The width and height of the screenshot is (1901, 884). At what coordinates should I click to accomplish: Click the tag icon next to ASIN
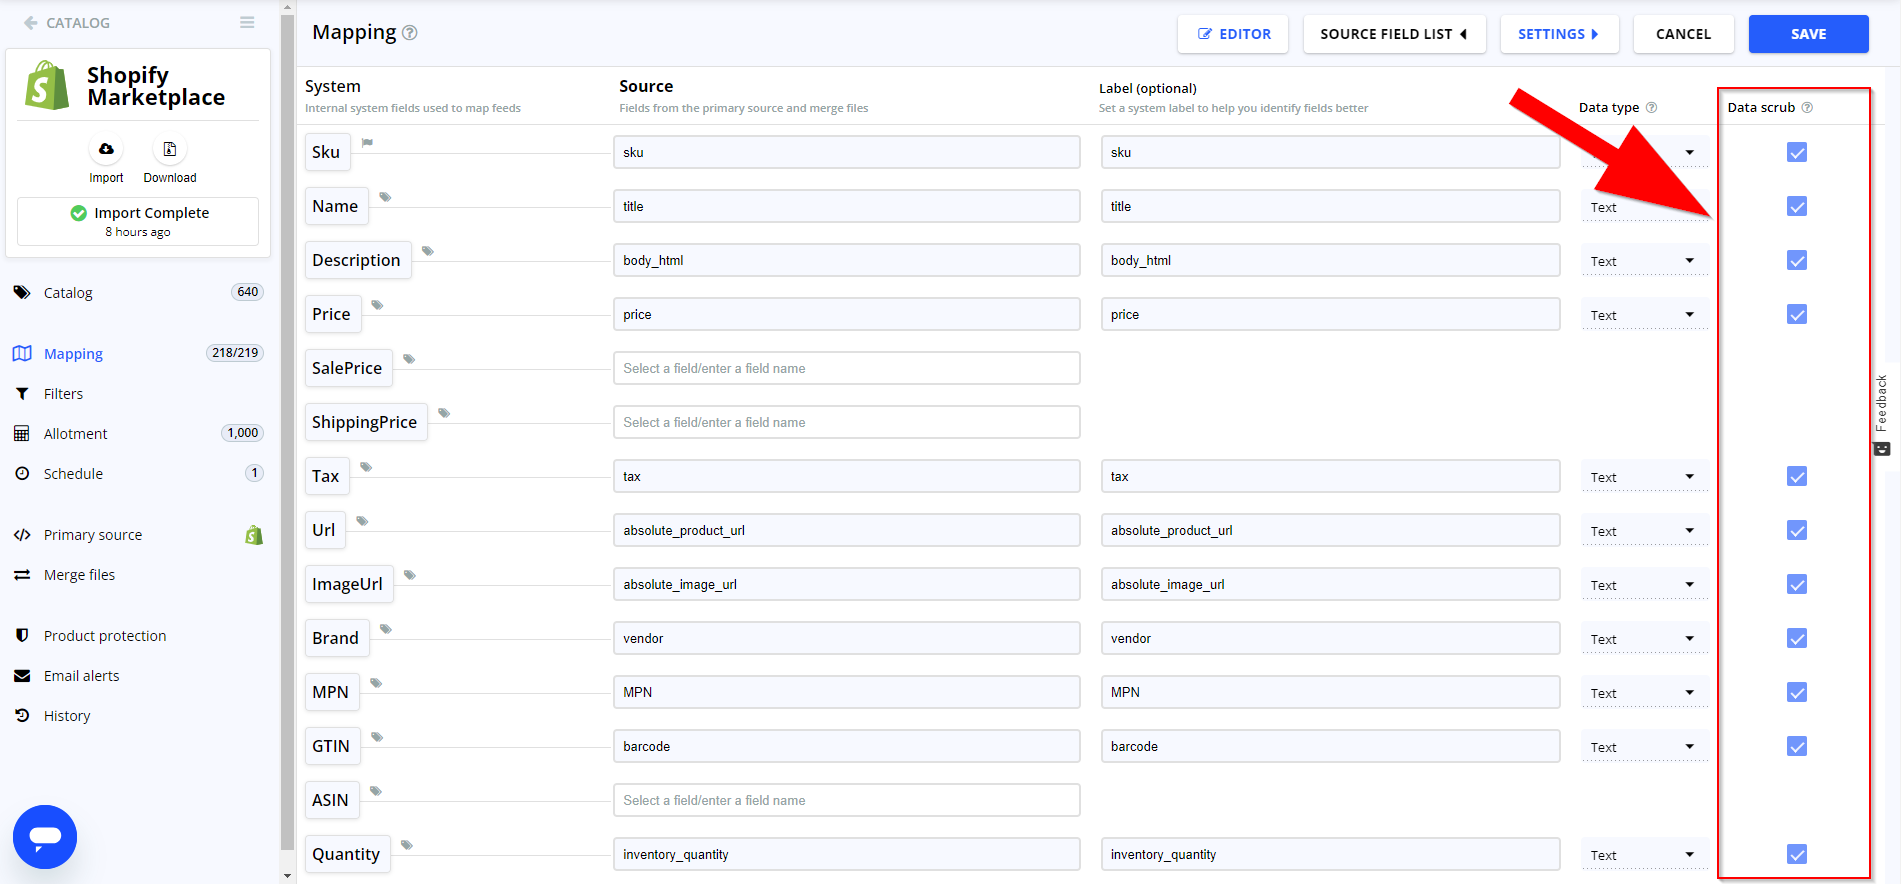point(376,791)
